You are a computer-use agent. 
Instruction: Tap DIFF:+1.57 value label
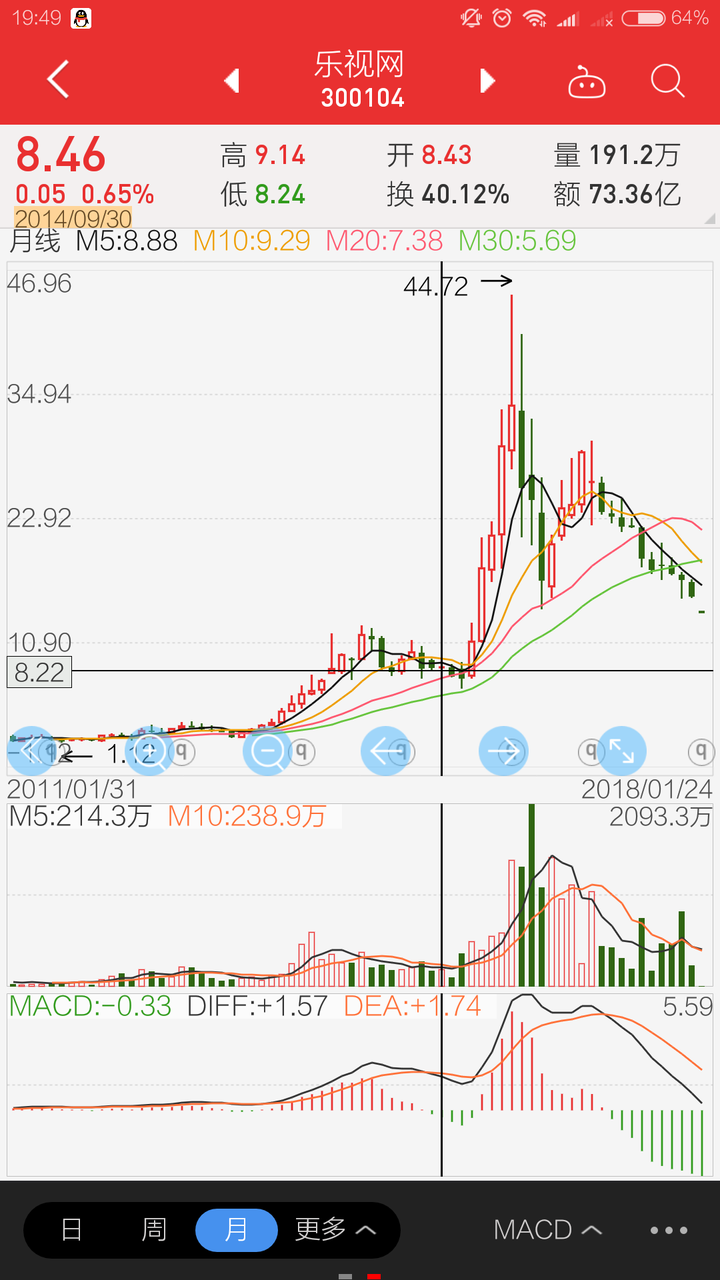tap(257, 1006)
